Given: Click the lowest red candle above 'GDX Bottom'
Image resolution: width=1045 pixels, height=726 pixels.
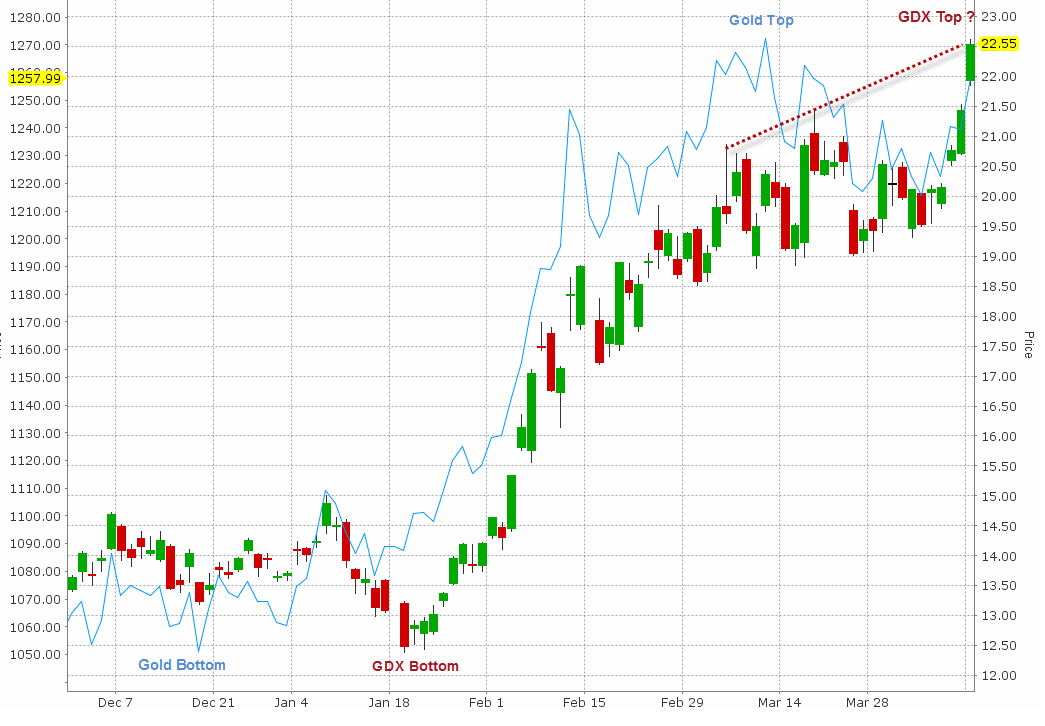Looking at the screenshot, I should tap(405, 625).
